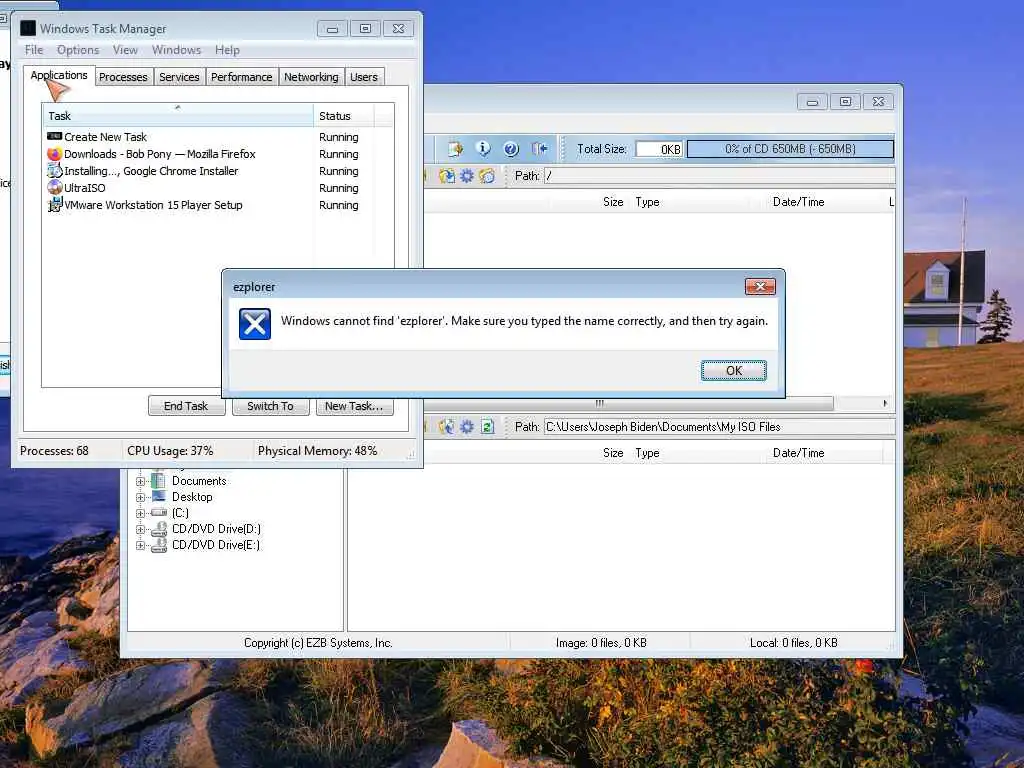Viewport: 1024px width, 768px height.
Task: Select CD/DVD Drive(D:) in the folder tree
Action: 216,529
